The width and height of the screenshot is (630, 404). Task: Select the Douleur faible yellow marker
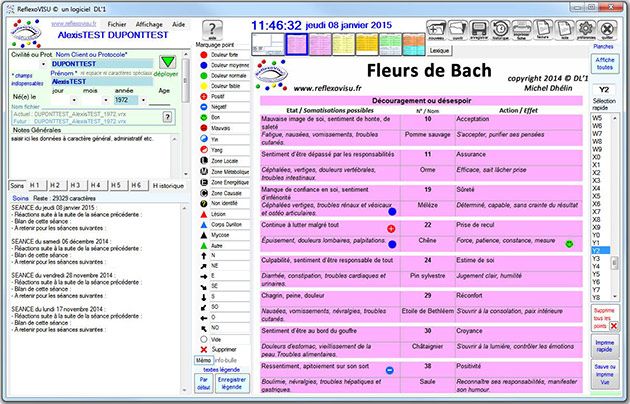(204, 86)
